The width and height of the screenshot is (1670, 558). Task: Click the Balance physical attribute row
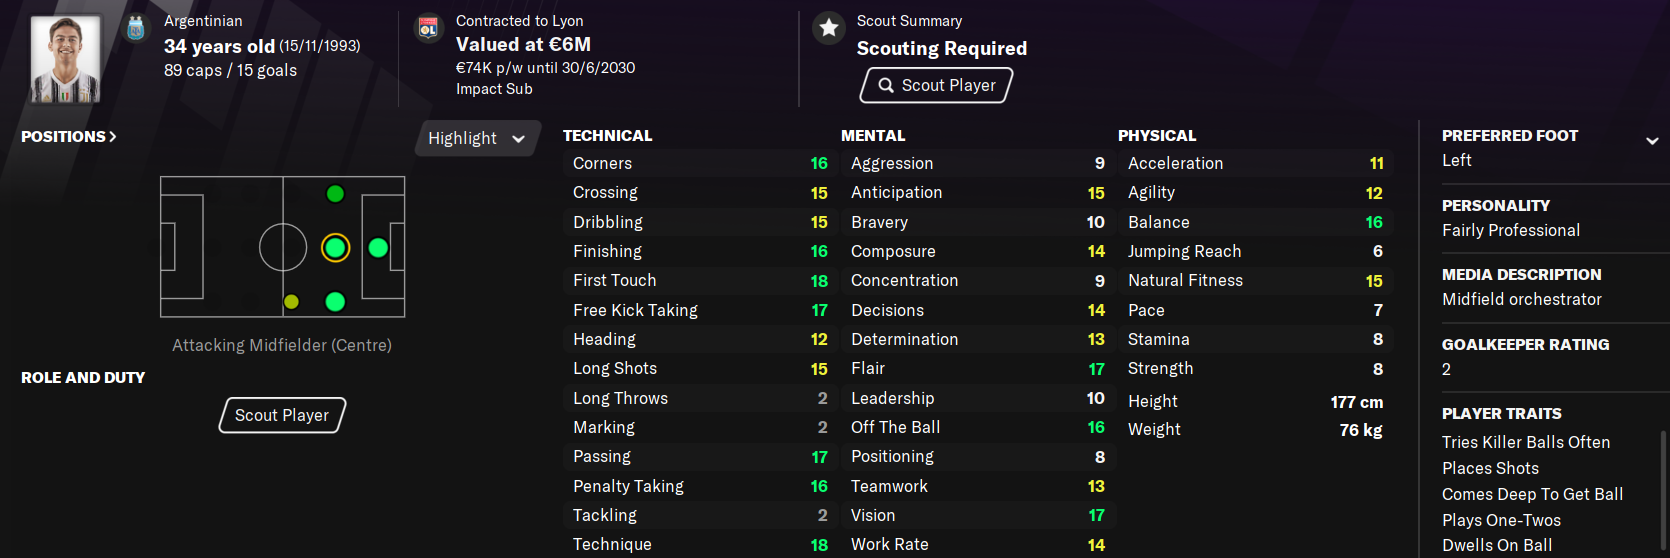(1254, 222)
